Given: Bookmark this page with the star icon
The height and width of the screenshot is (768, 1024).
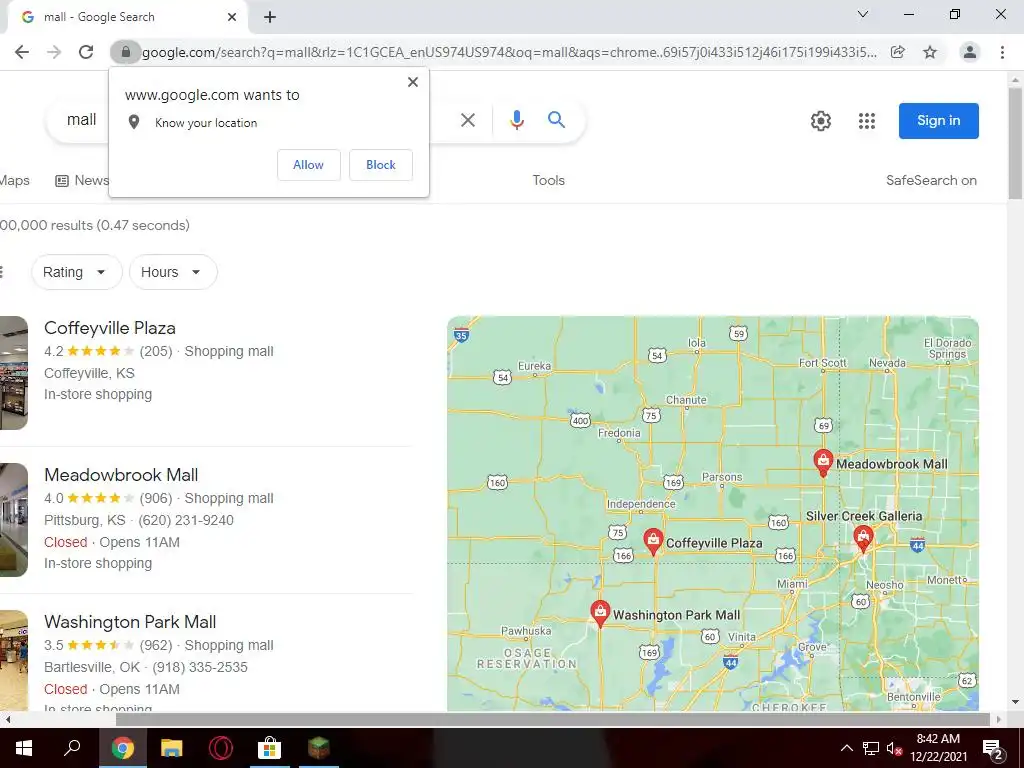Looking at the screenshot, I should (x=930, y=52).
